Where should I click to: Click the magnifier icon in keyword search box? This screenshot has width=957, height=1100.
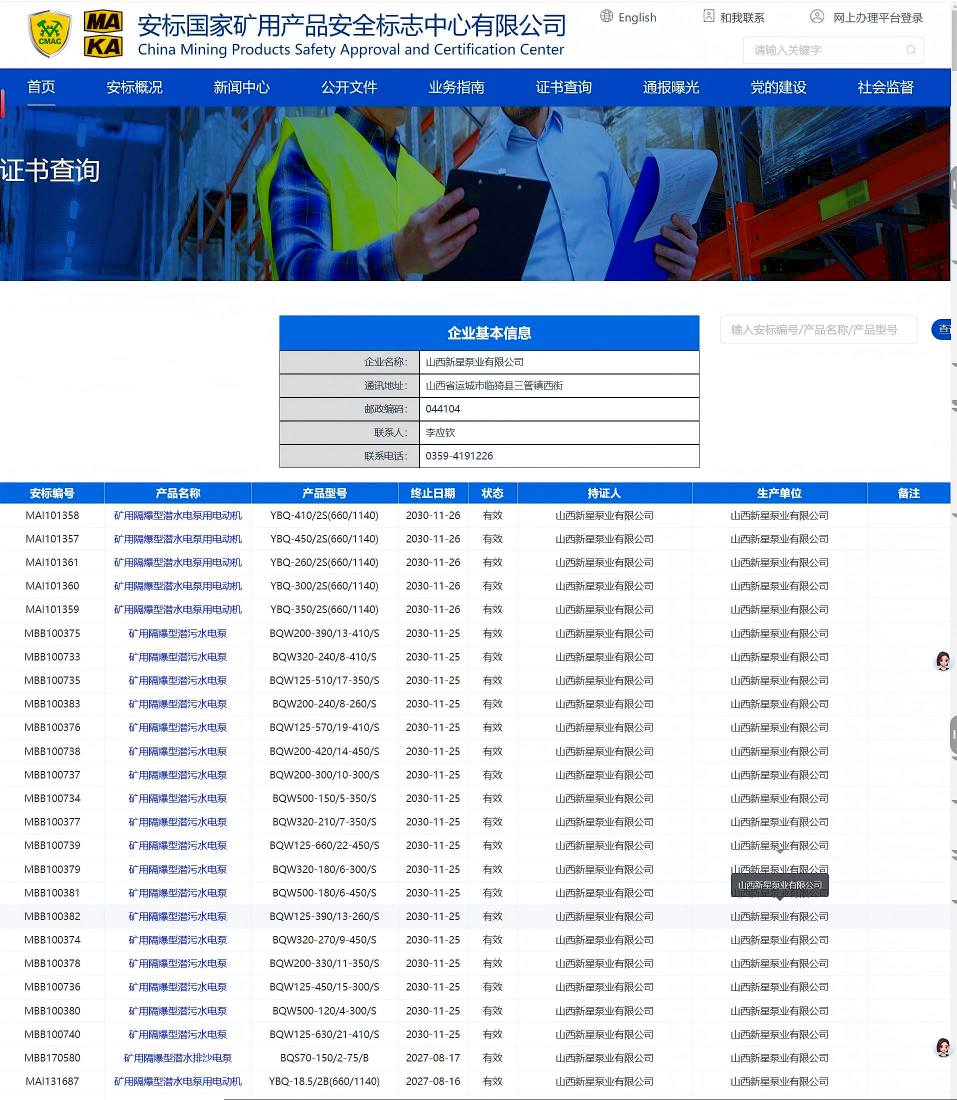pos(910,50)
